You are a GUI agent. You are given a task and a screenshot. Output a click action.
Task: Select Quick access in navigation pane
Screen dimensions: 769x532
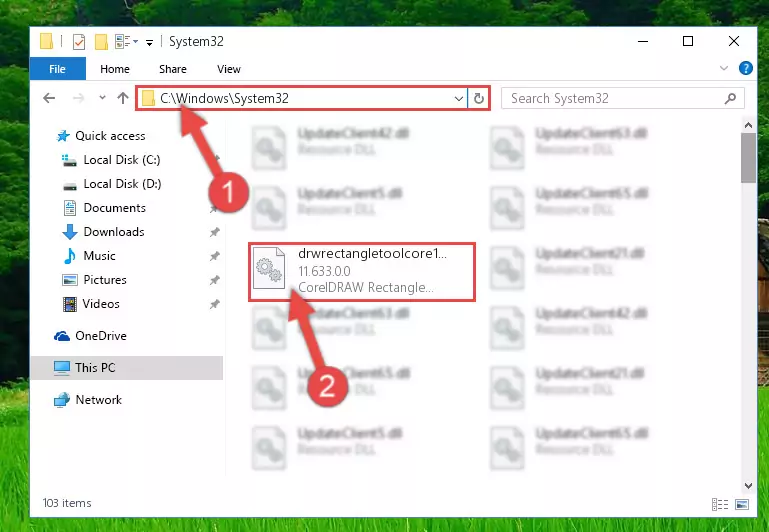[101, 136]
